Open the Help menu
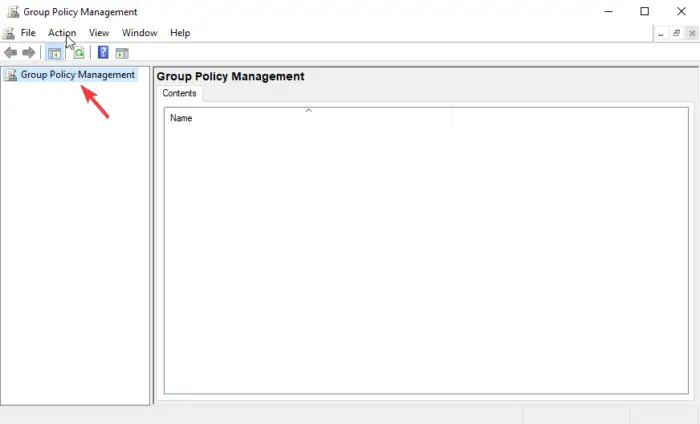 [x=180, y=33]
